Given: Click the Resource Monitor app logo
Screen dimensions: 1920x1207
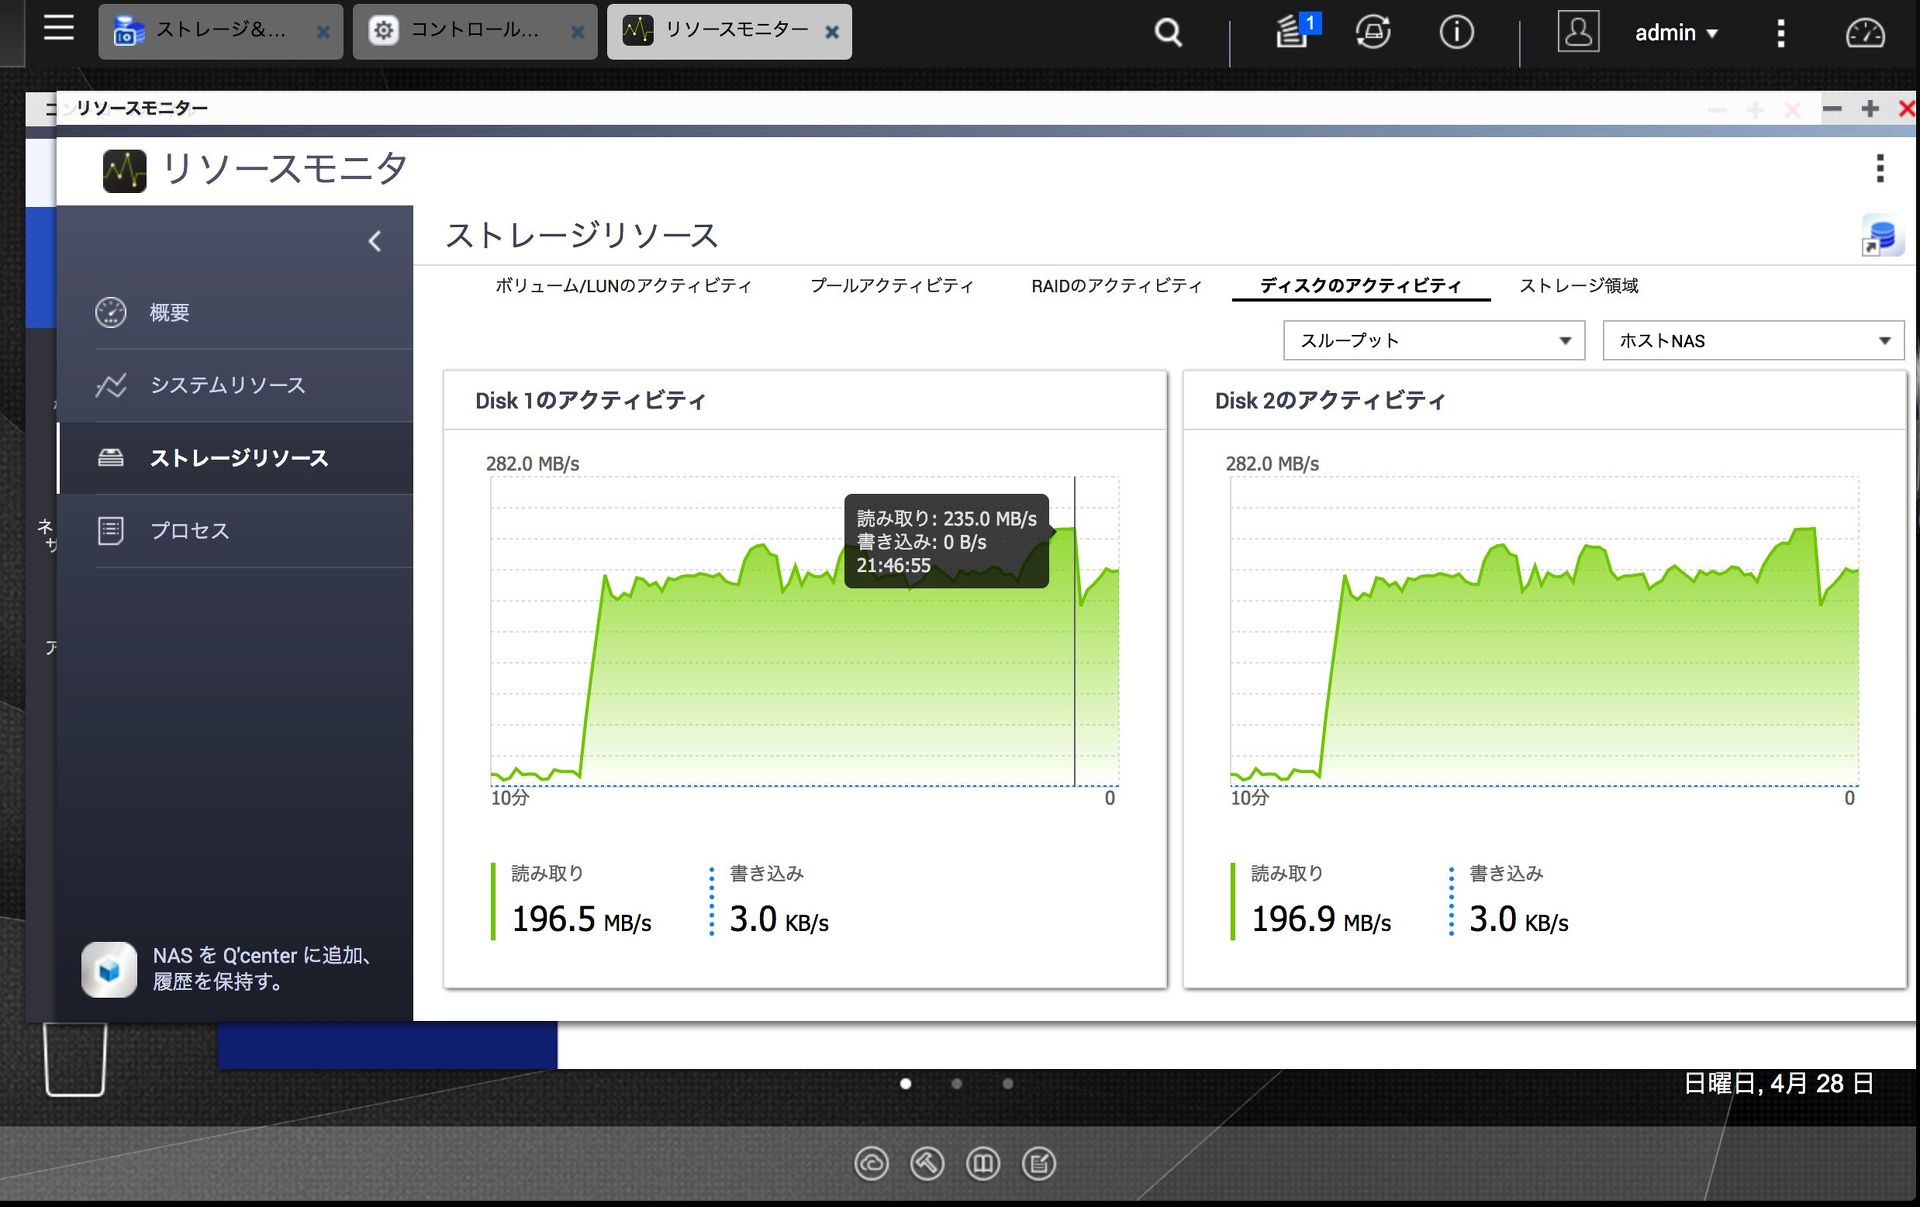Looking at the screenshot, I should point(125,170).
